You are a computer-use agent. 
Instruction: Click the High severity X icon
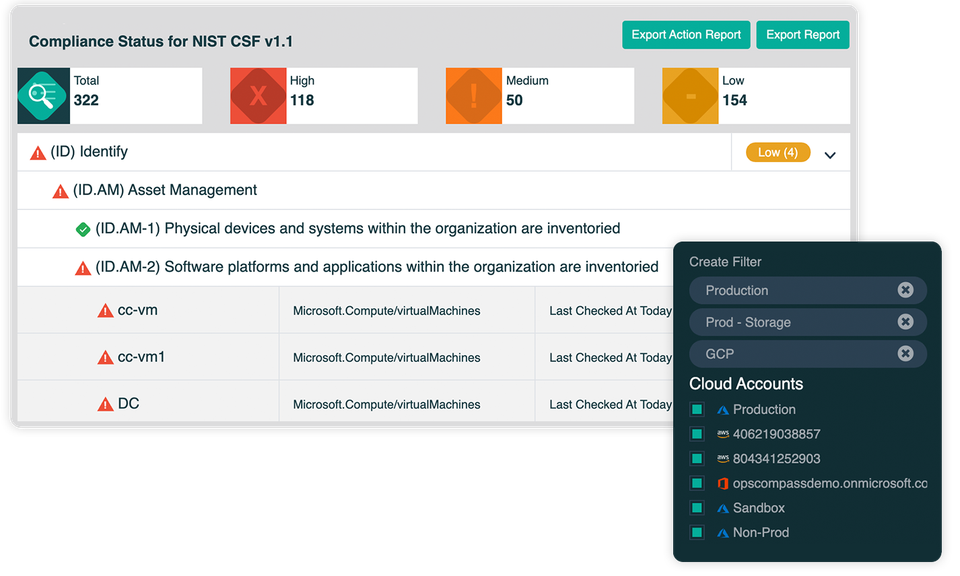pyautogui.click(x=258, y=96)
